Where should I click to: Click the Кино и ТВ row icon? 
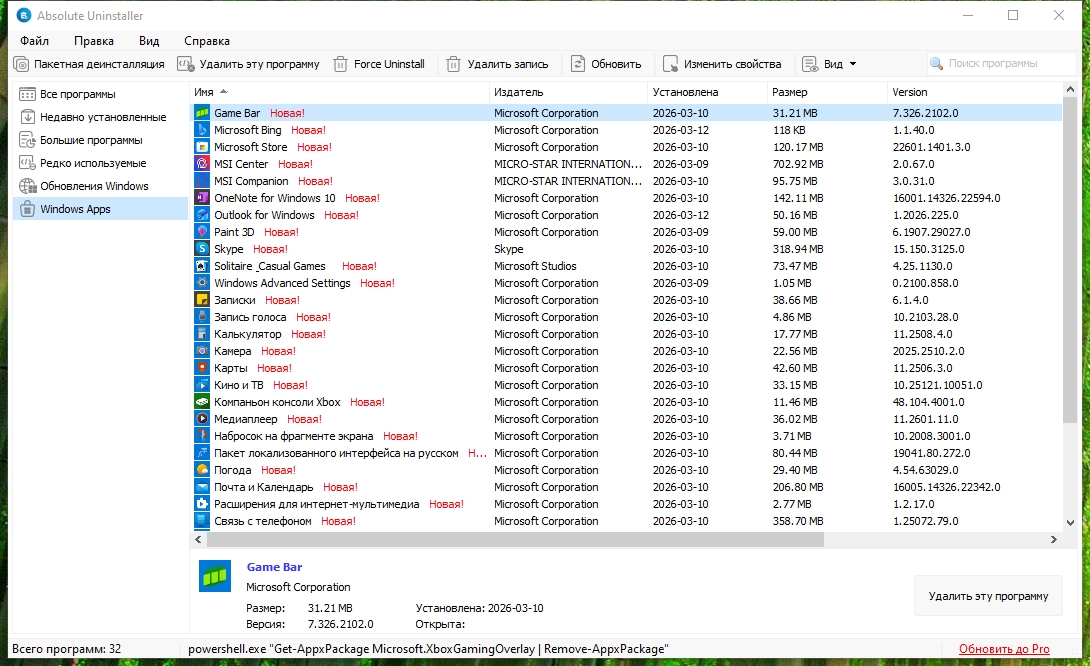202,385
